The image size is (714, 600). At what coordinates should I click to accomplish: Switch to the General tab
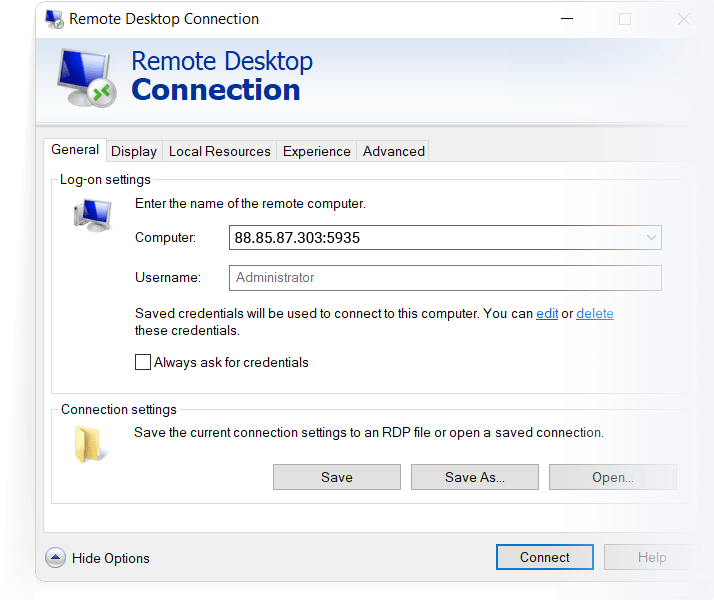point(75,150)
